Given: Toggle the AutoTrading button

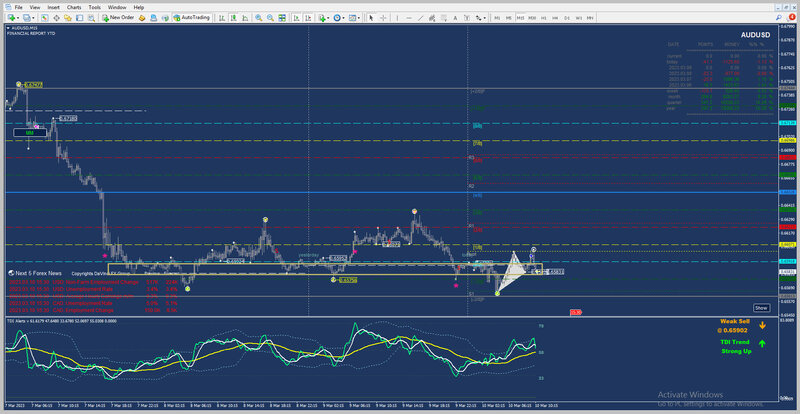Looking at the screenshot, I should pos(192,17).
